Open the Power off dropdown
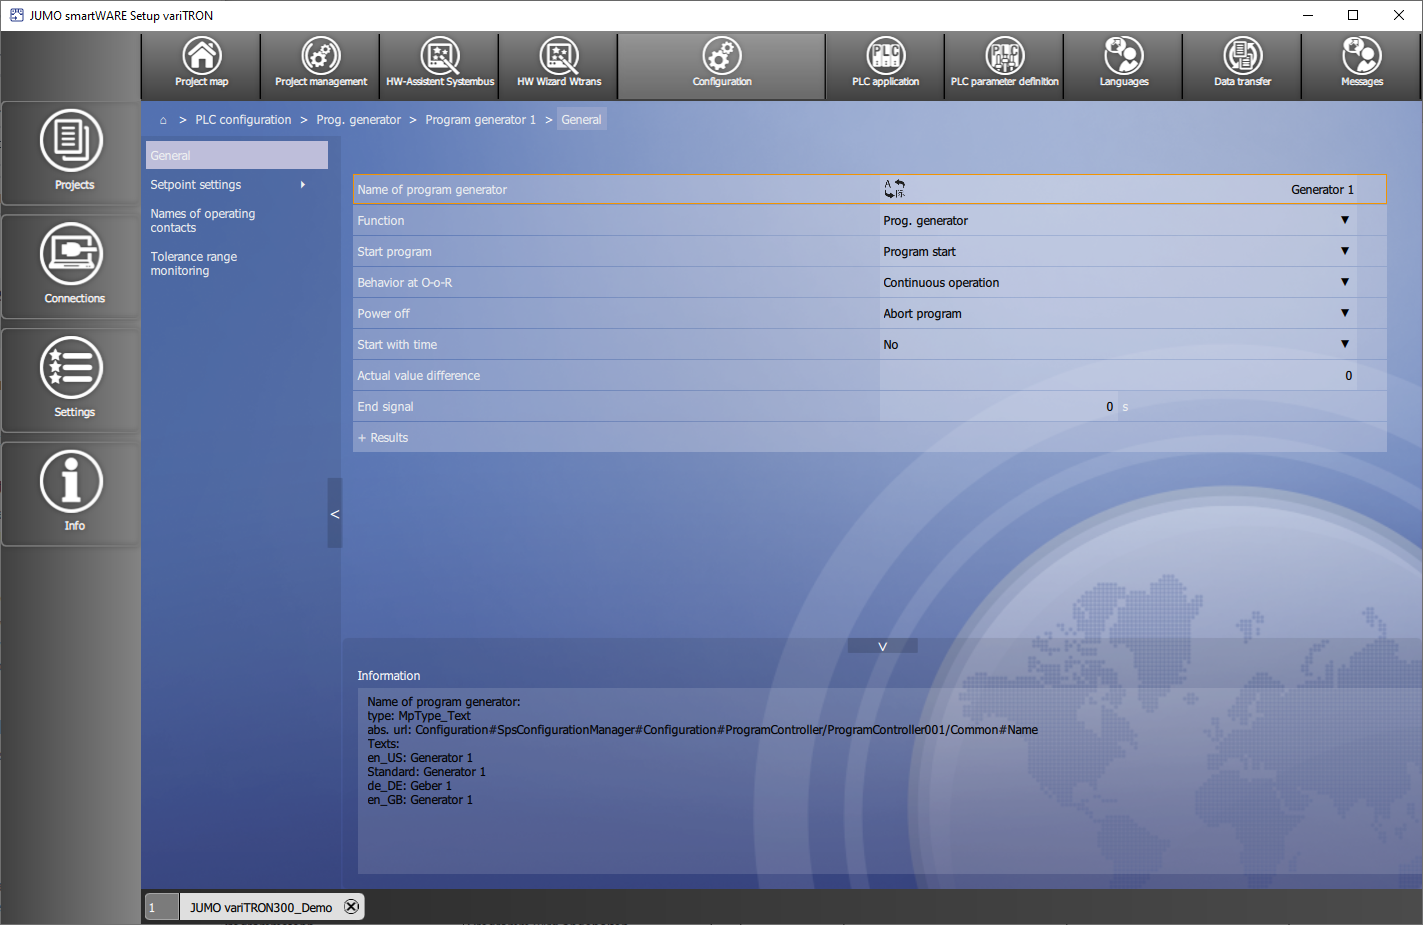The image size is (1423, 925). coord(1344,313)
